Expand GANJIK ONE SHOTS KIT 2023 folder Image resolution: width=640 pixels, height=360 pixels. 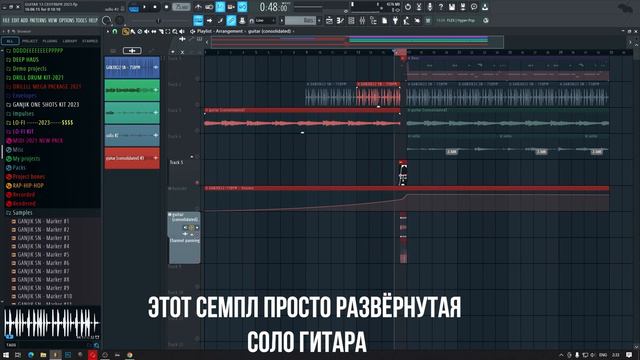pos(46,104)
